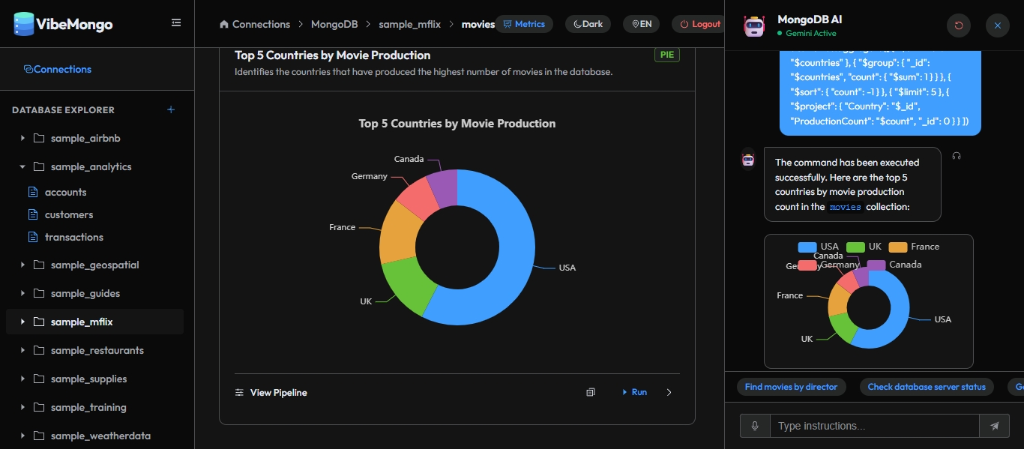
Task: Reset the AI chat with refresh icon
Action: tap(959, 25)
